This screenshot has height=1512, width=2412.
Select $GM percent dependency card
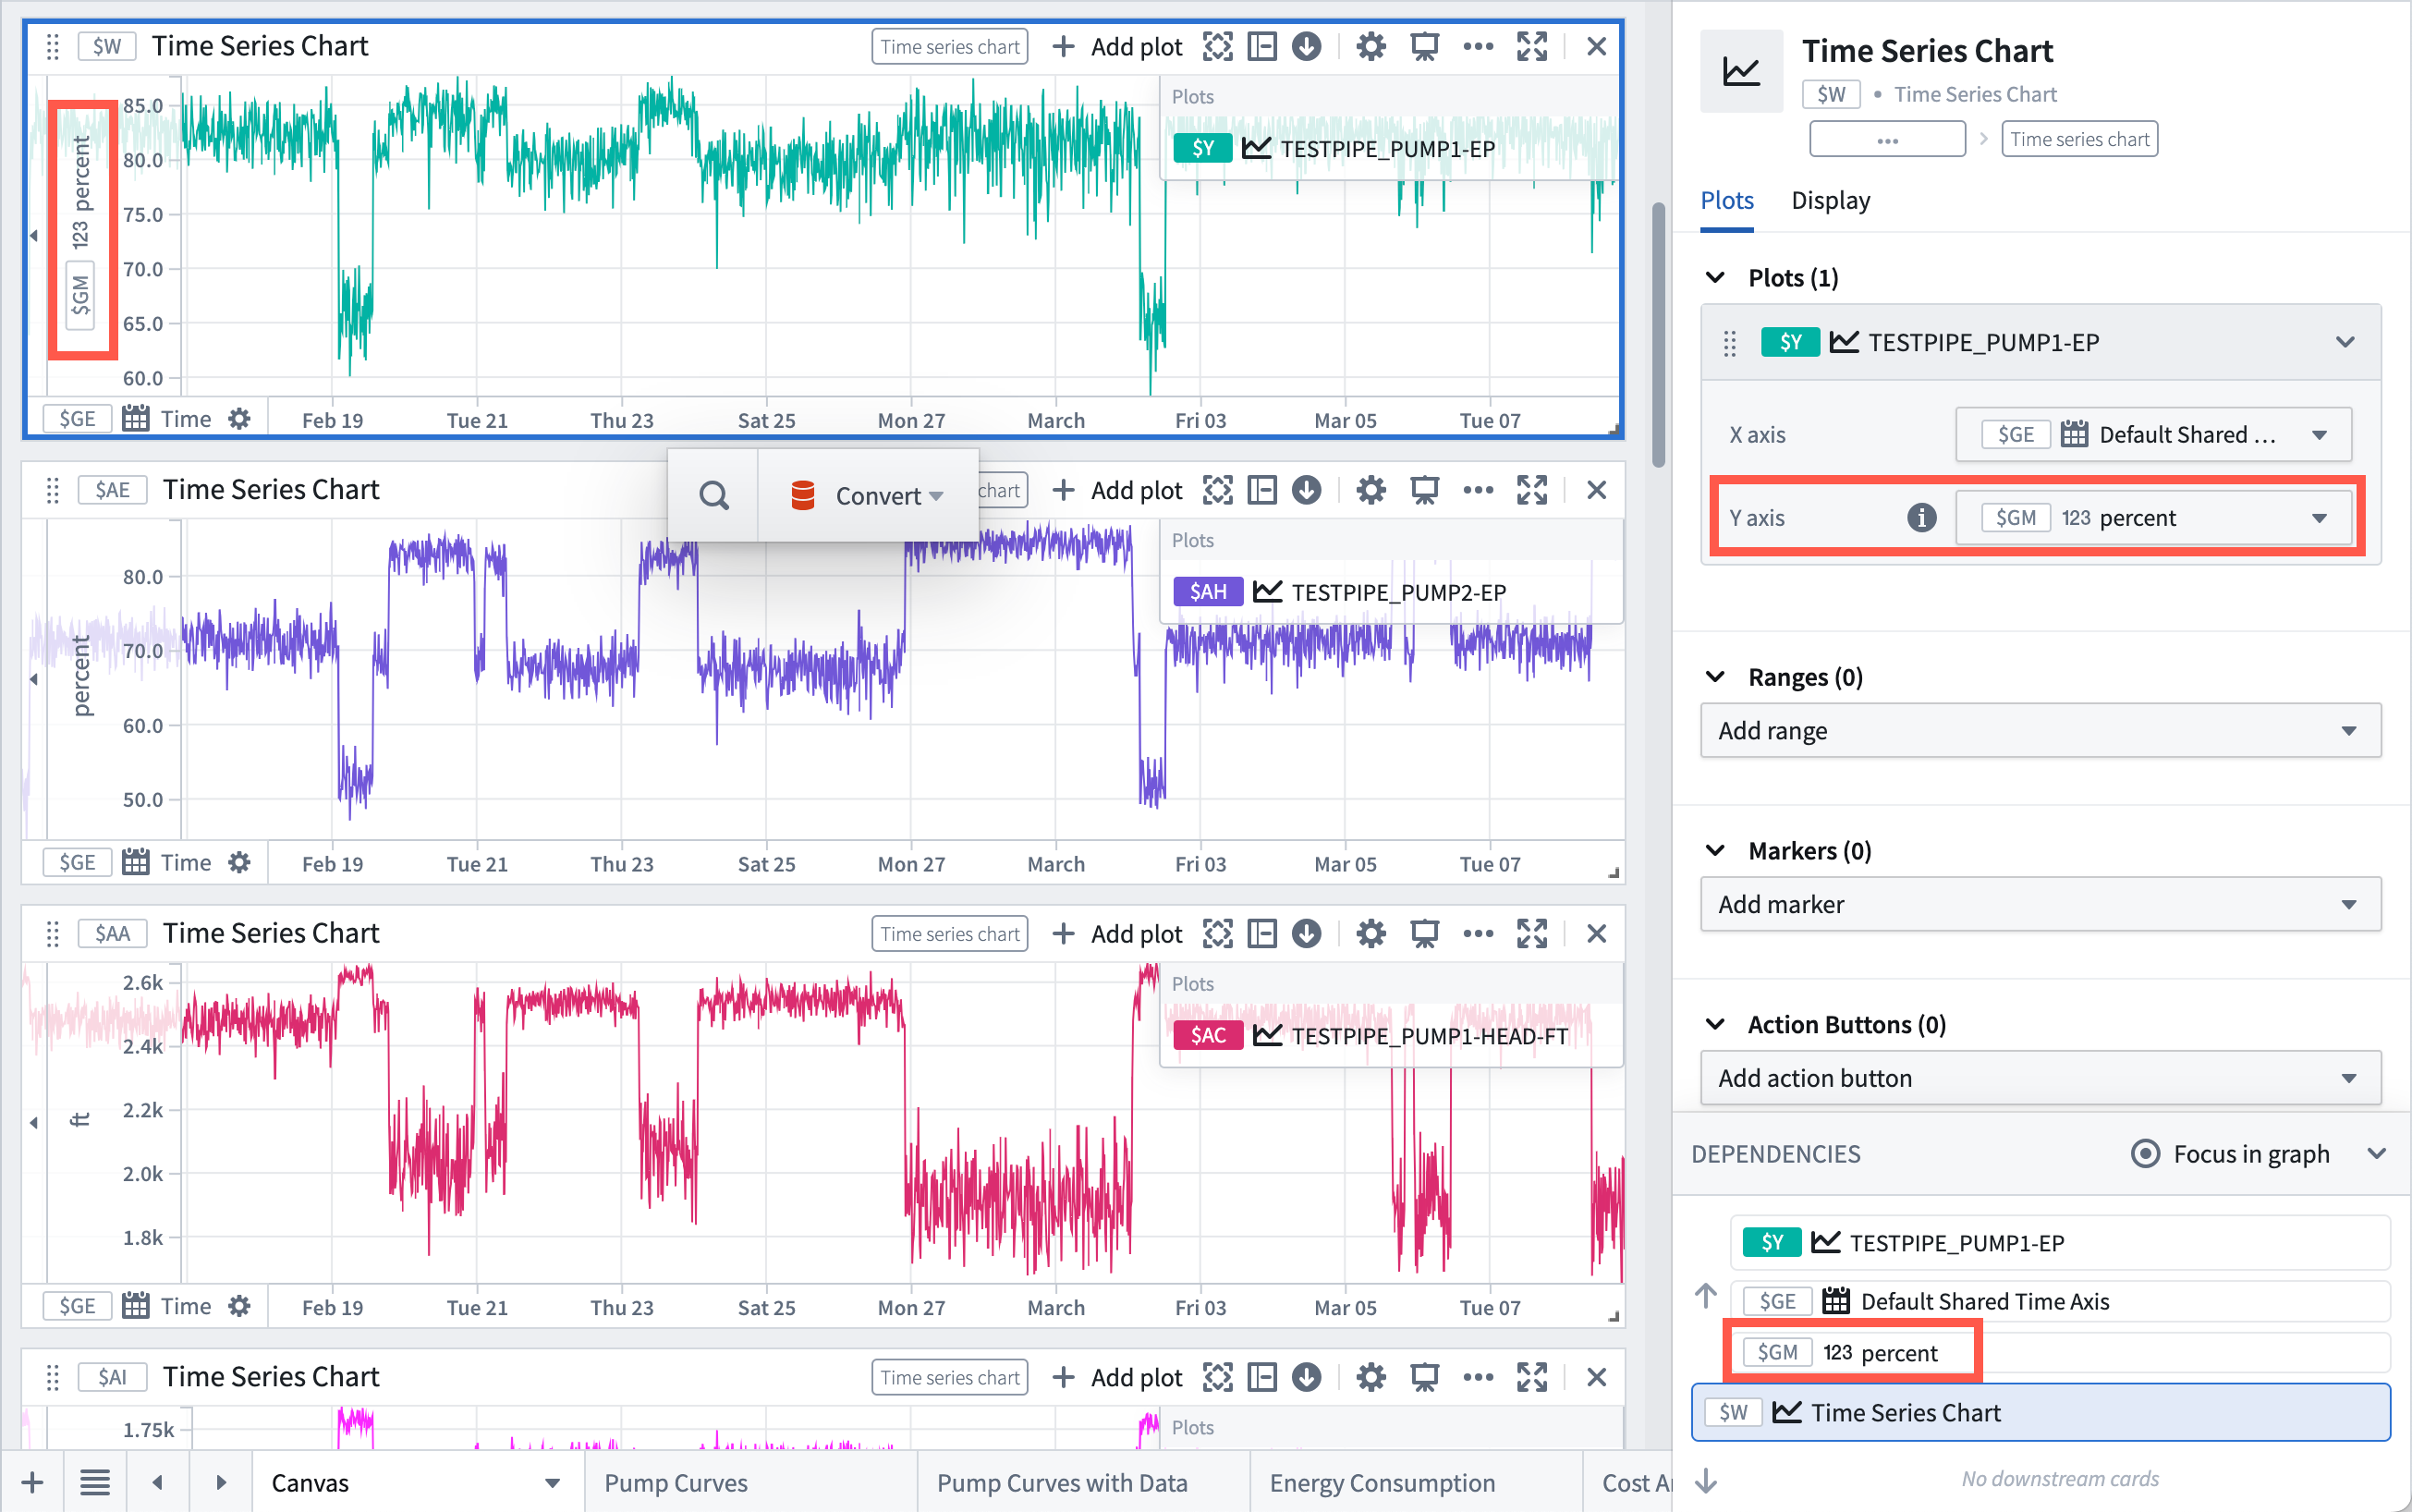point(2060,1353)
